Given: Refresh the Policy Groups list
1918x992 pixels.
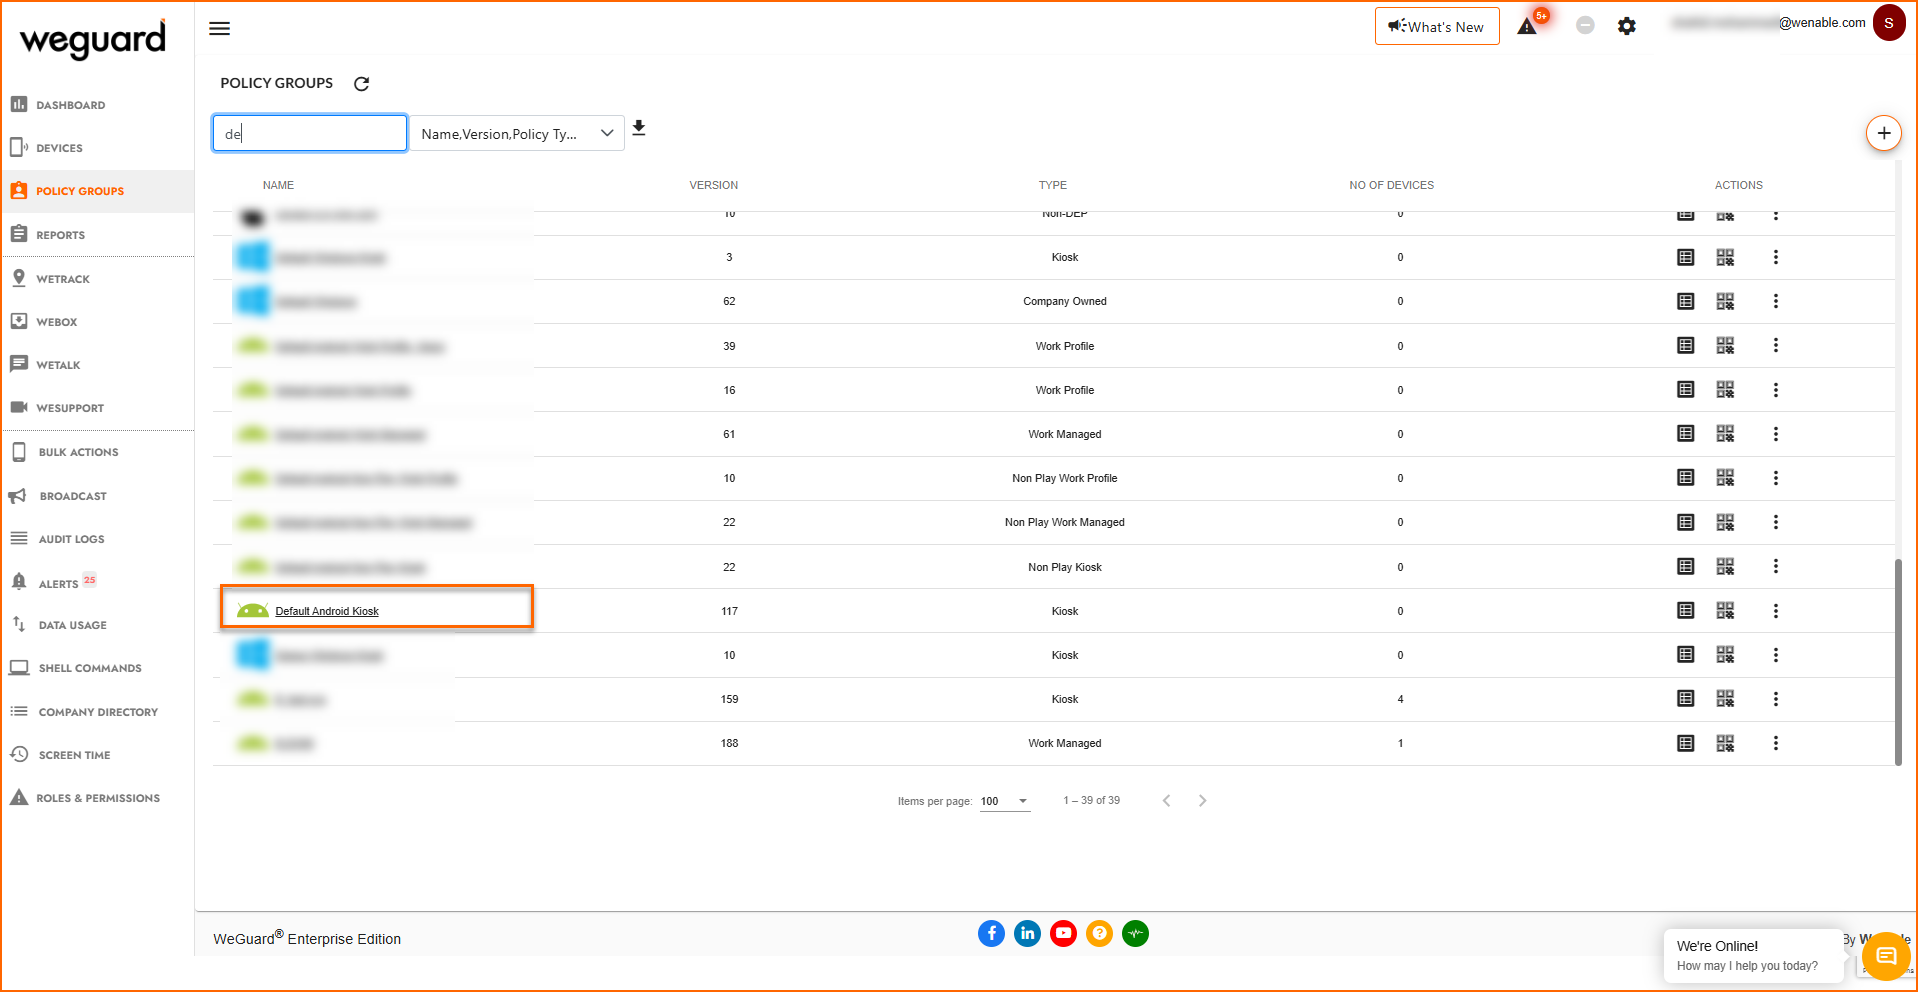Looking at the screenshot, I should (x=362, y=84).
